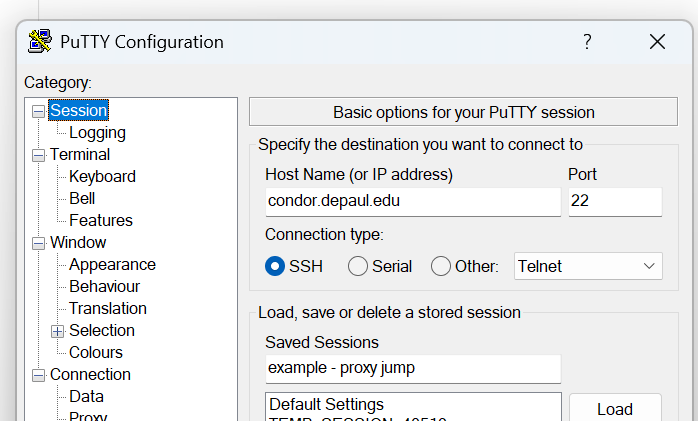The width and height of the screenshot is (698, 421).
Task: Open the Telnet protocol dropdown
Action: coord(588,266)
